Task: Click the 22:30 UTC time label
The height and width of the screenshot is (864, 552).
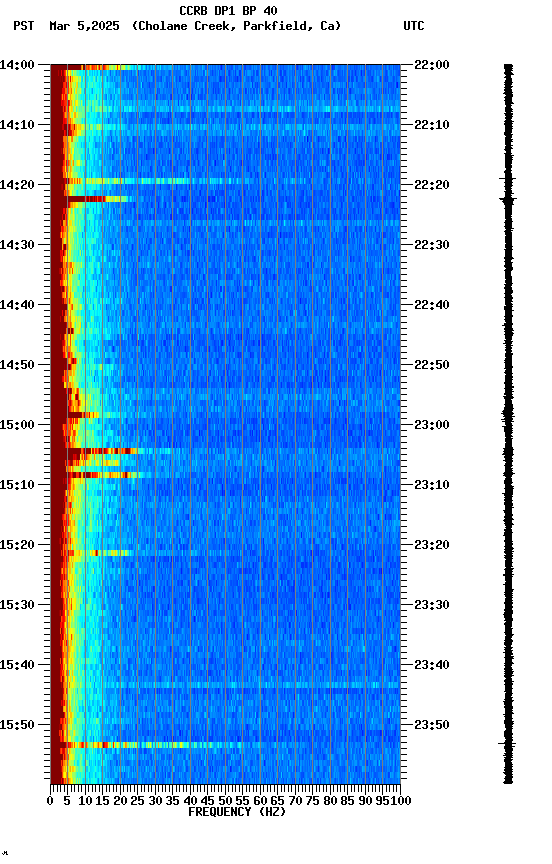Action: [x=432, y=245]
